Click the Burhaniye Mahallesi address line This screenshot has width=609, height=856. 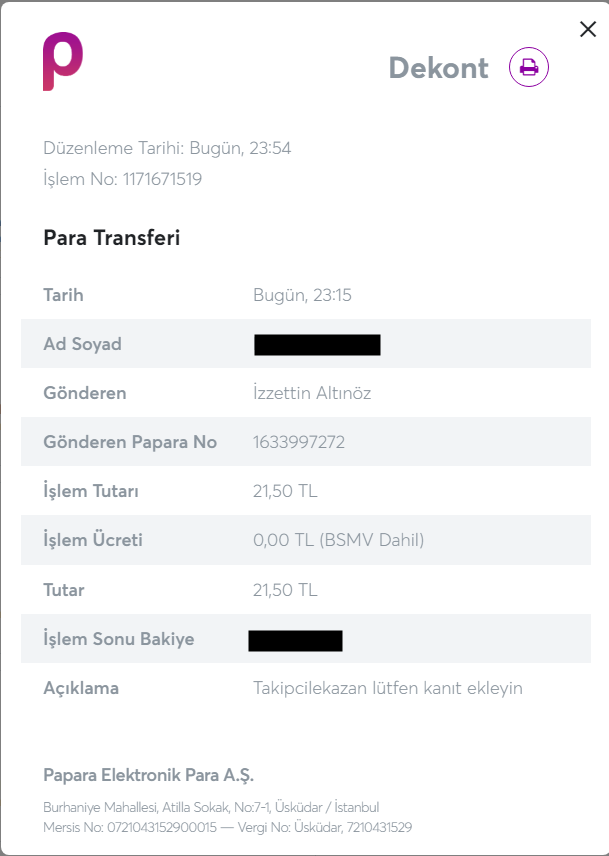pos(211,807)
